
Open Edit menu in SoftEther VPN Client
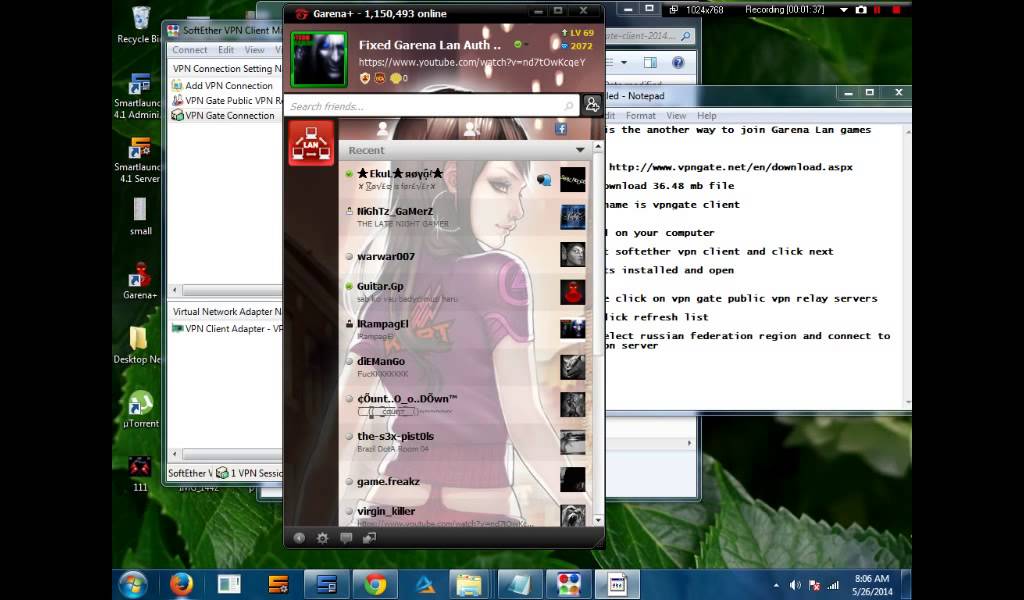click(226, 50)
